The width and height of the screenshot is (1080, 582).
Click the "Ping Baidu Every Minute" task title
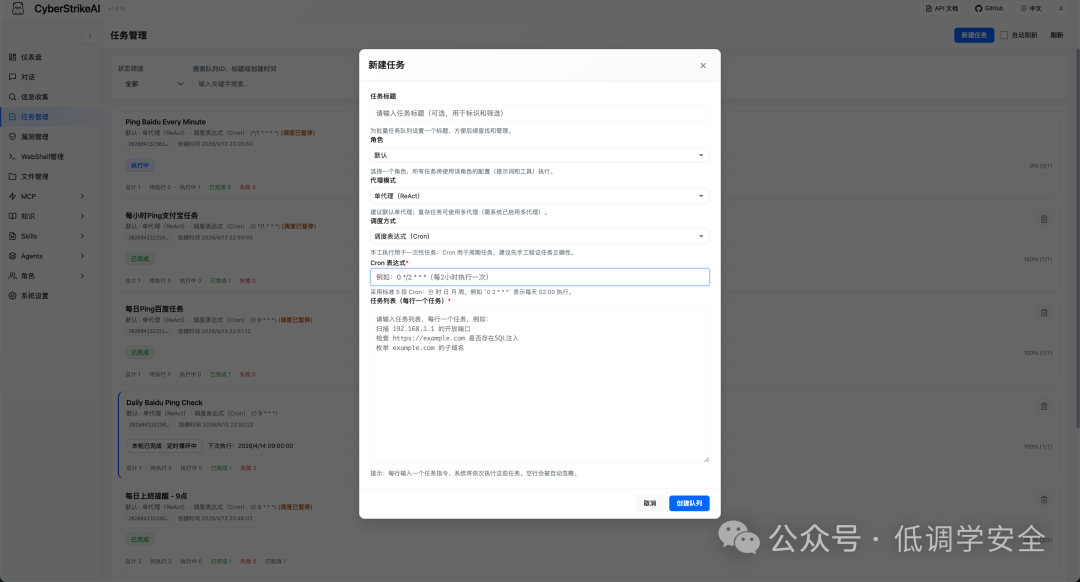(165, 122)
